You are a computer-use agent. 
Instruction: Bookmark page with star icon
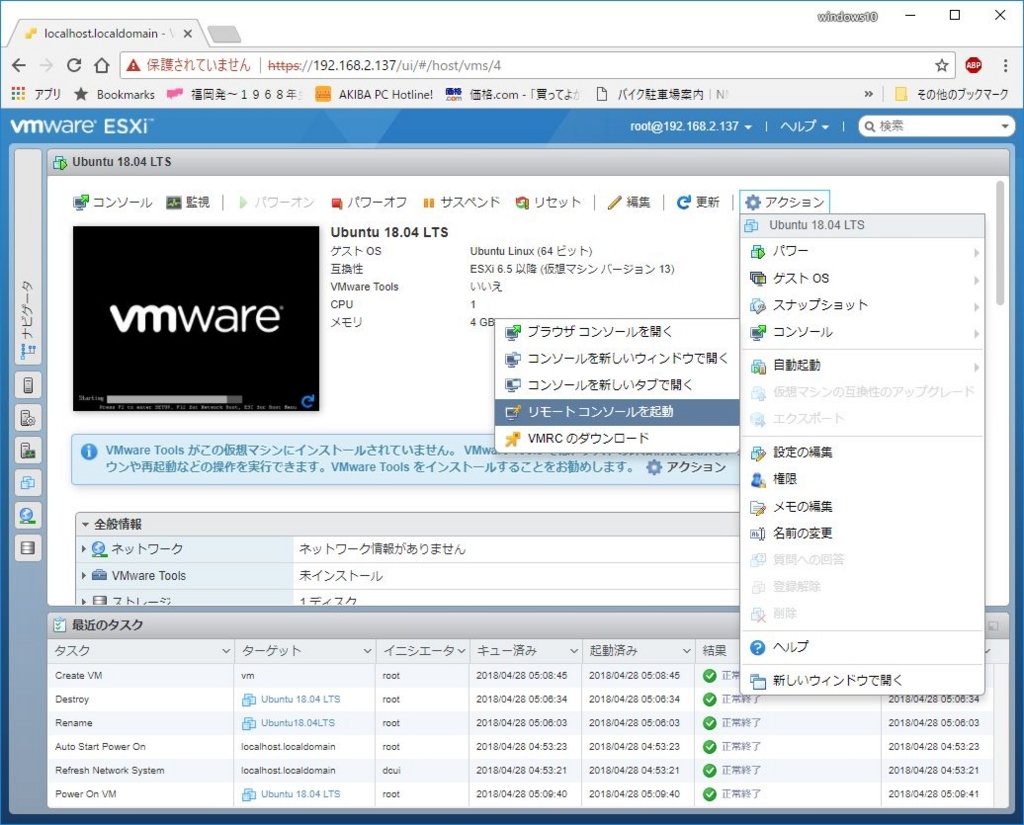(x=941, y=65)
